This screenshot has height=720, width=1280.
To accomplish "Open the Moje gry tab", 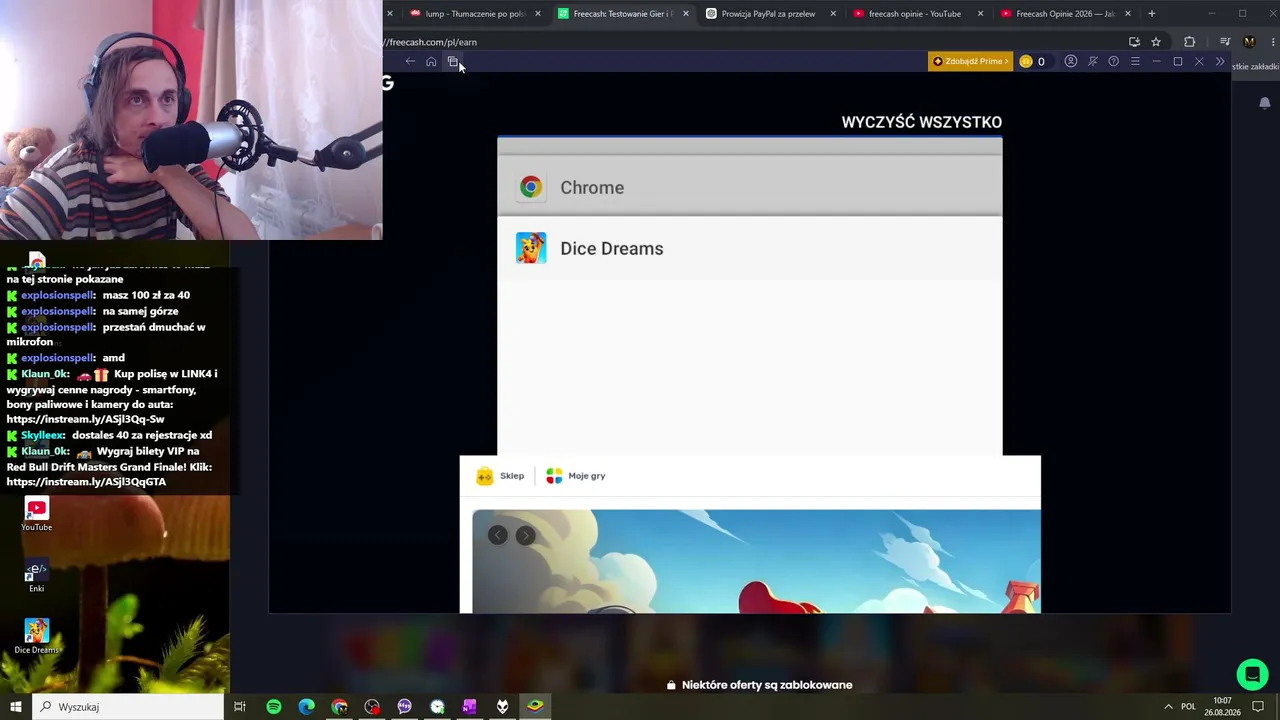I will point(575,476).
